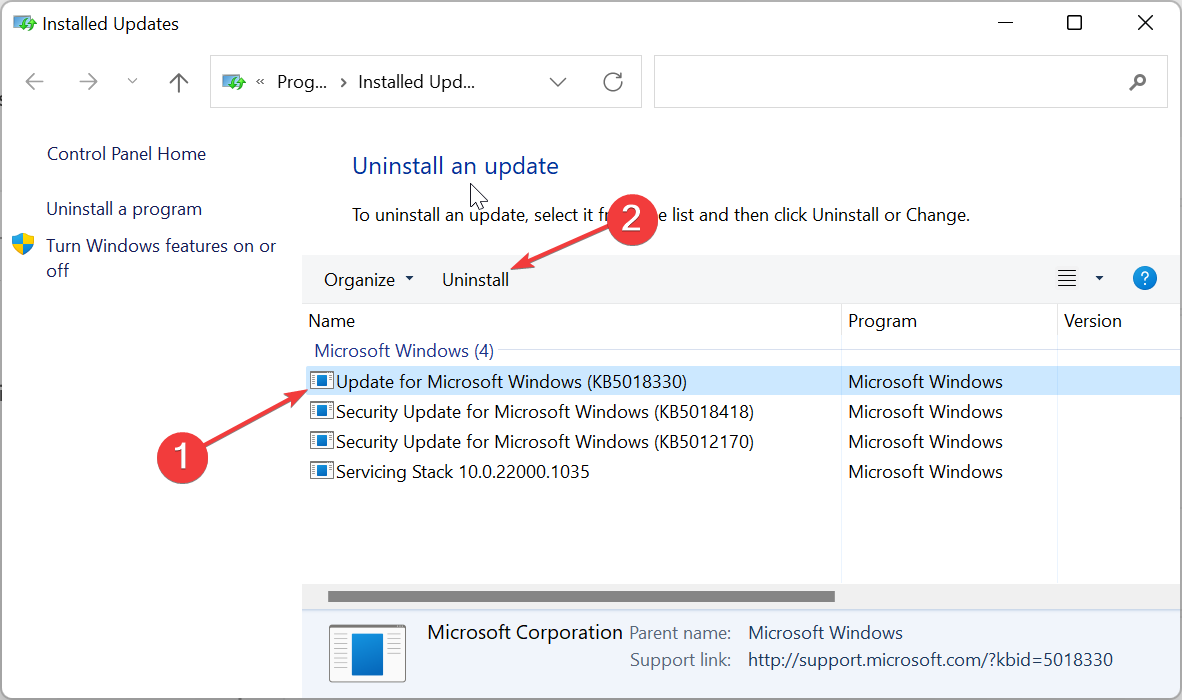The width and height of the screenshot is (1182, 700).
Task: Go up one level with Up arrow
Action: click(179, 81)
